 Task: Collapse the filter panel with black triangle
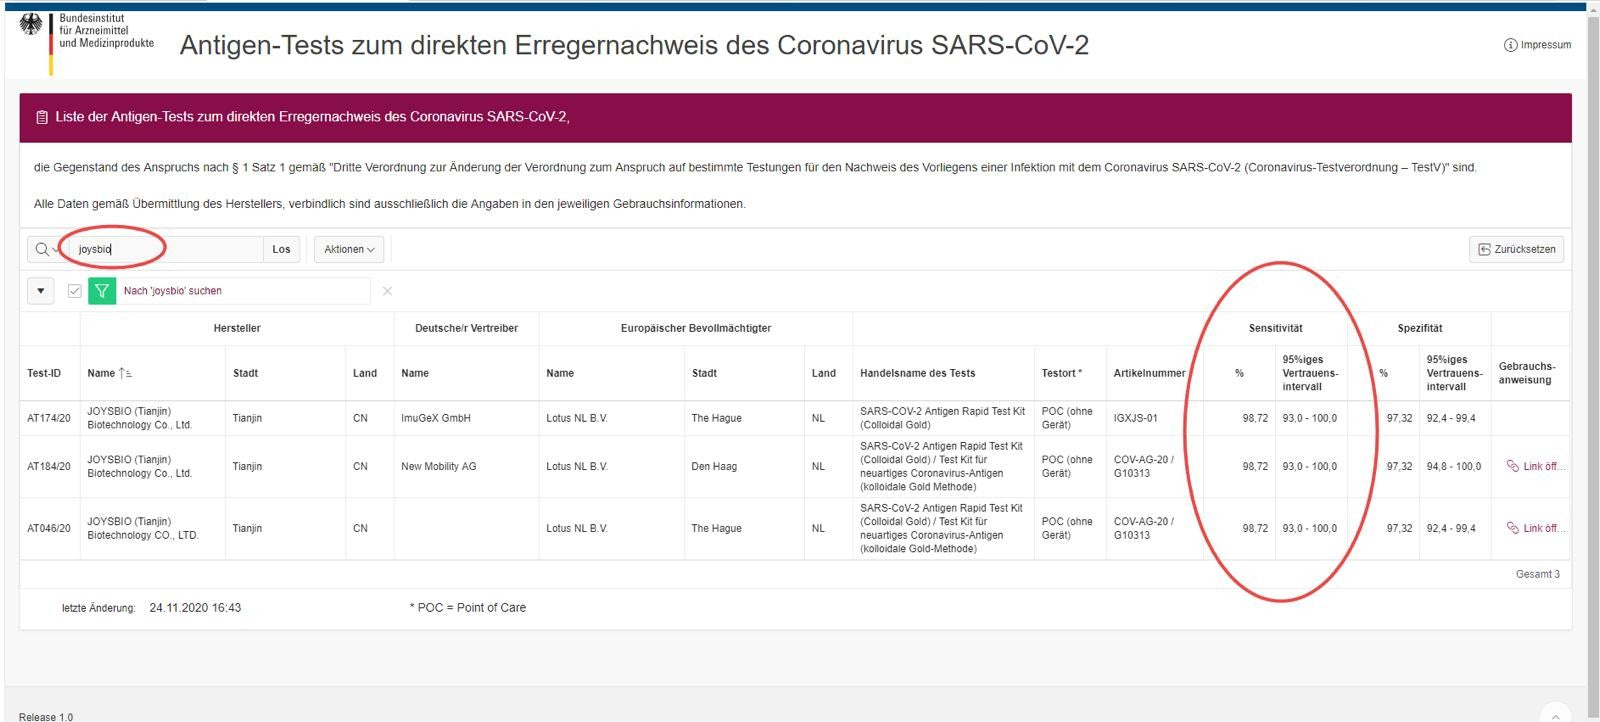[40, 291]
